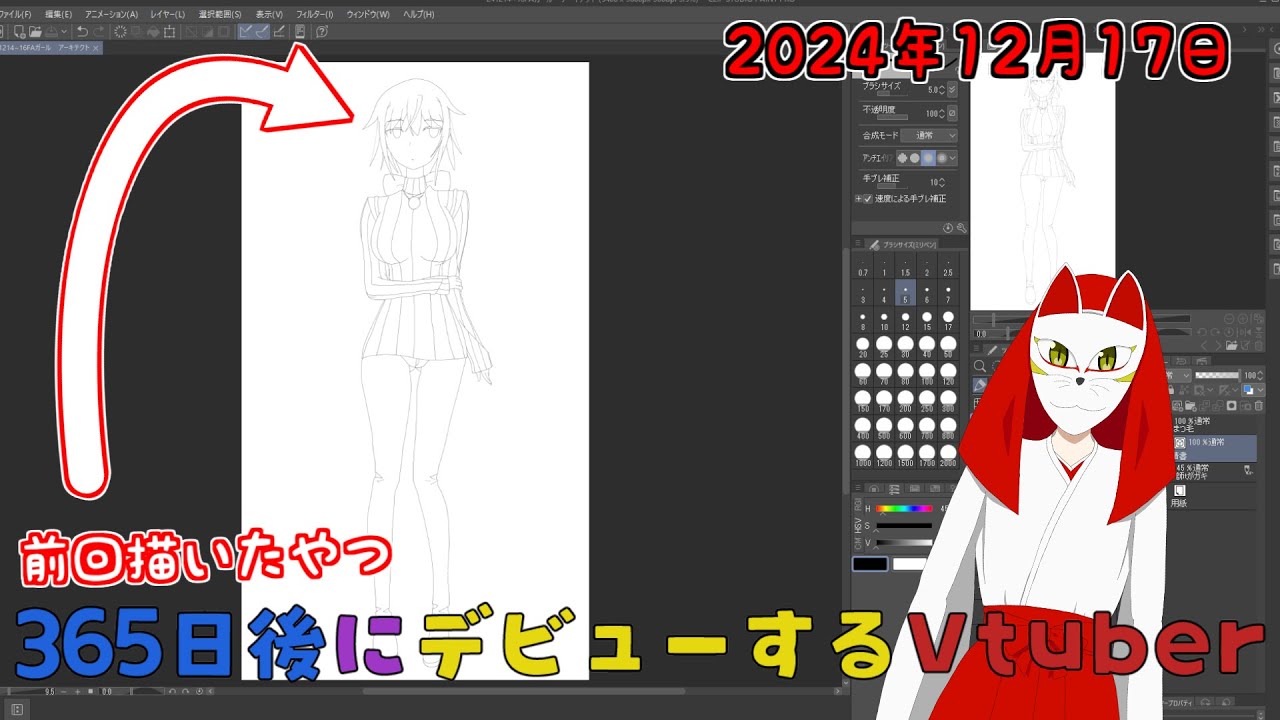Click the flip horizontal icon in the Navigator
The width and height of the screenshot is (1280, 720).
point(1244,332)
